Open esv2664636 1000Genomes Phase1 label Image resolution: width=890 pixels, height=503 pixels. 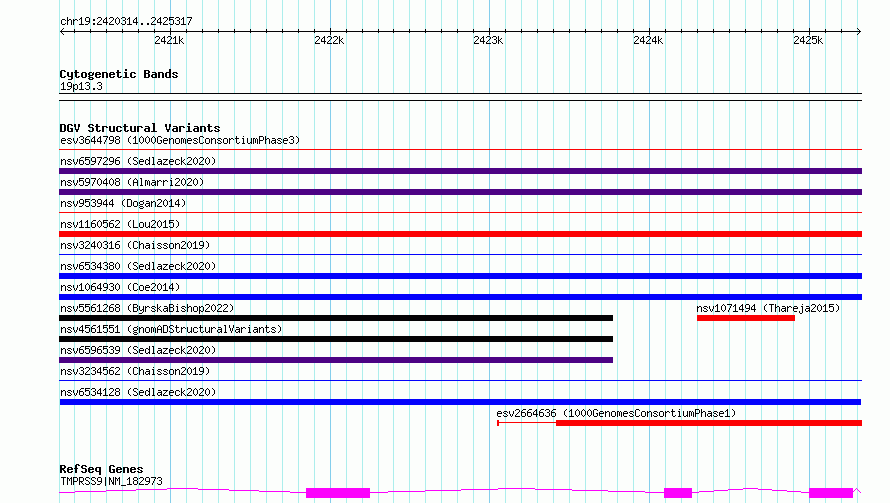616,413
